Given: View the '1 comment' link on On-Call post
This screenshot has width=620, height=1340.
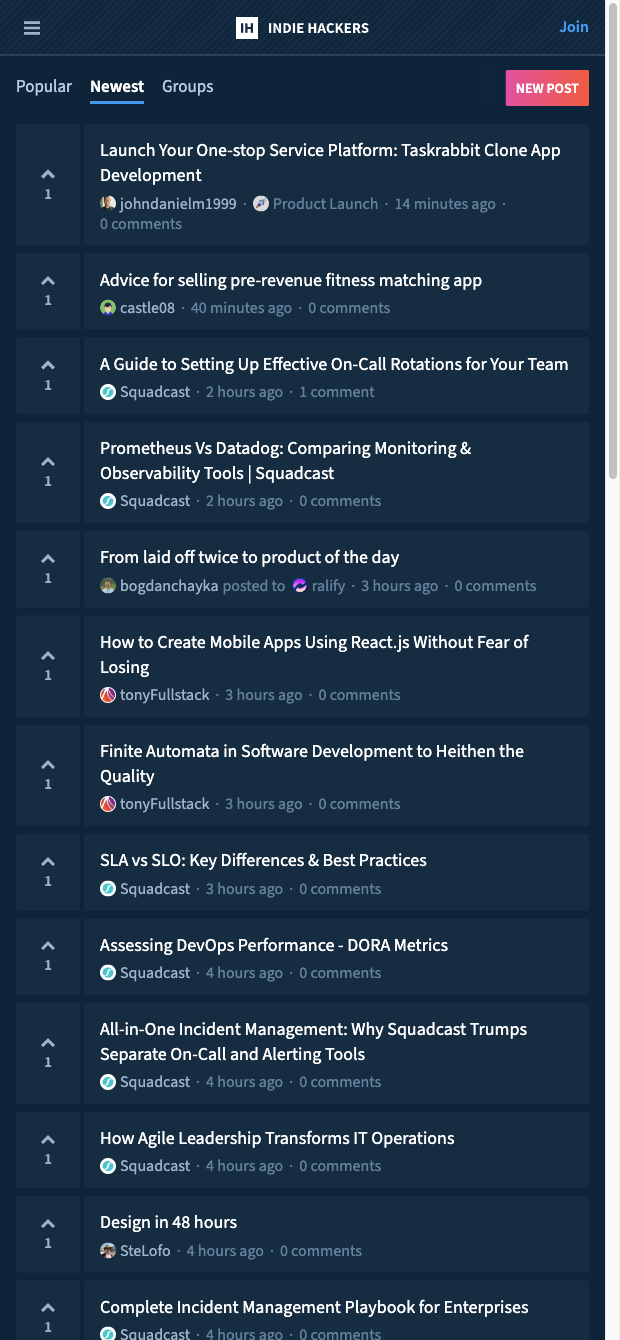Looking at the screenshot, I should tap(337, 392).
